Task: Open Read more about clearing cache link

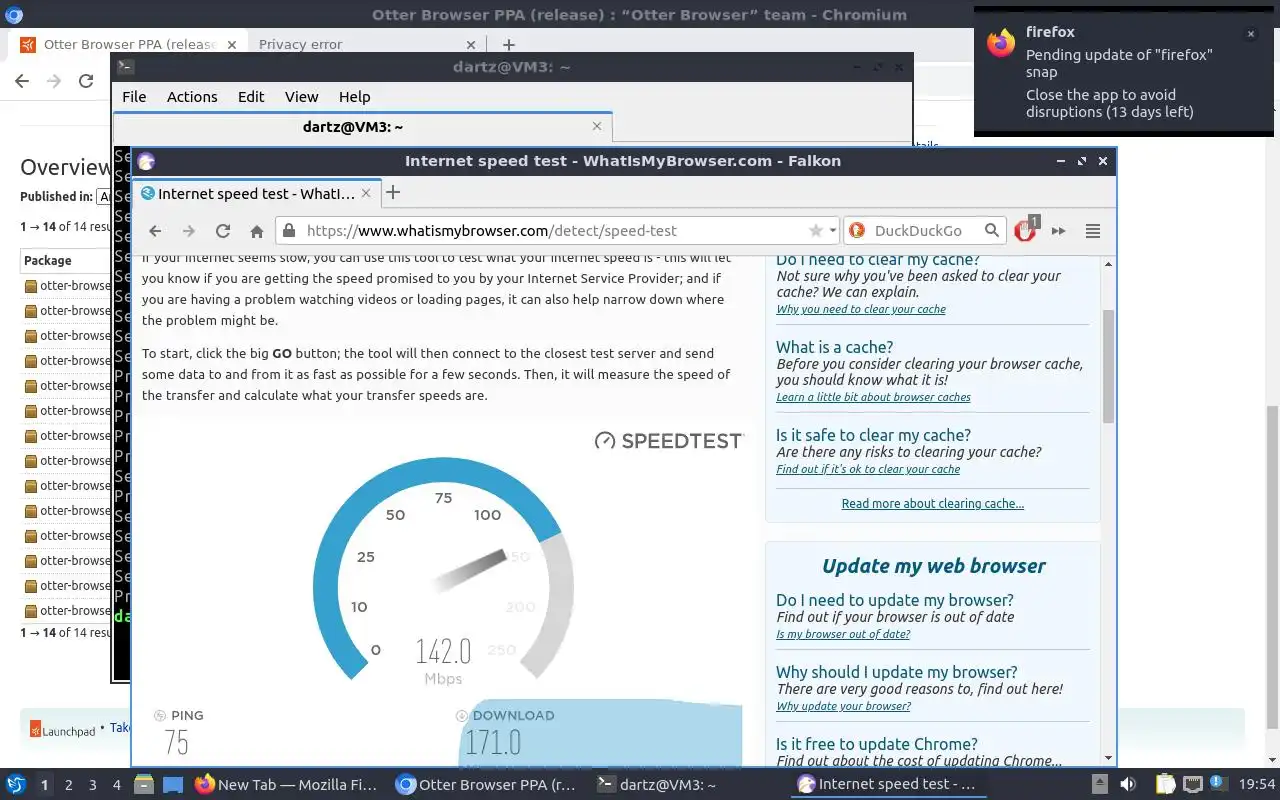Action: pyautogui.click(x=933, y=504)
